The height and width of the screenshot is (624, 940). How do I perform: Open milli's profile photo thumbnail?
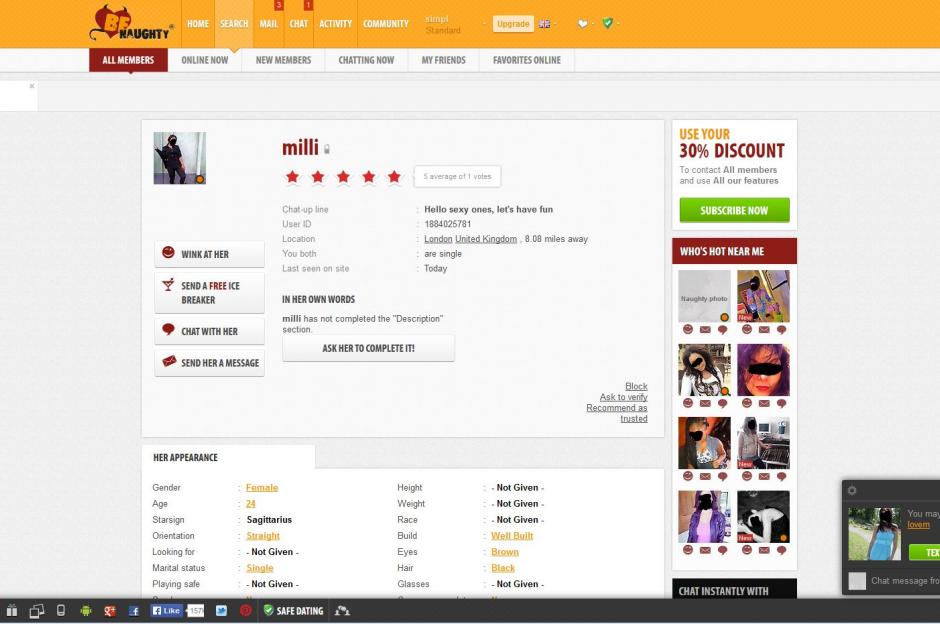tap(179, 158)
